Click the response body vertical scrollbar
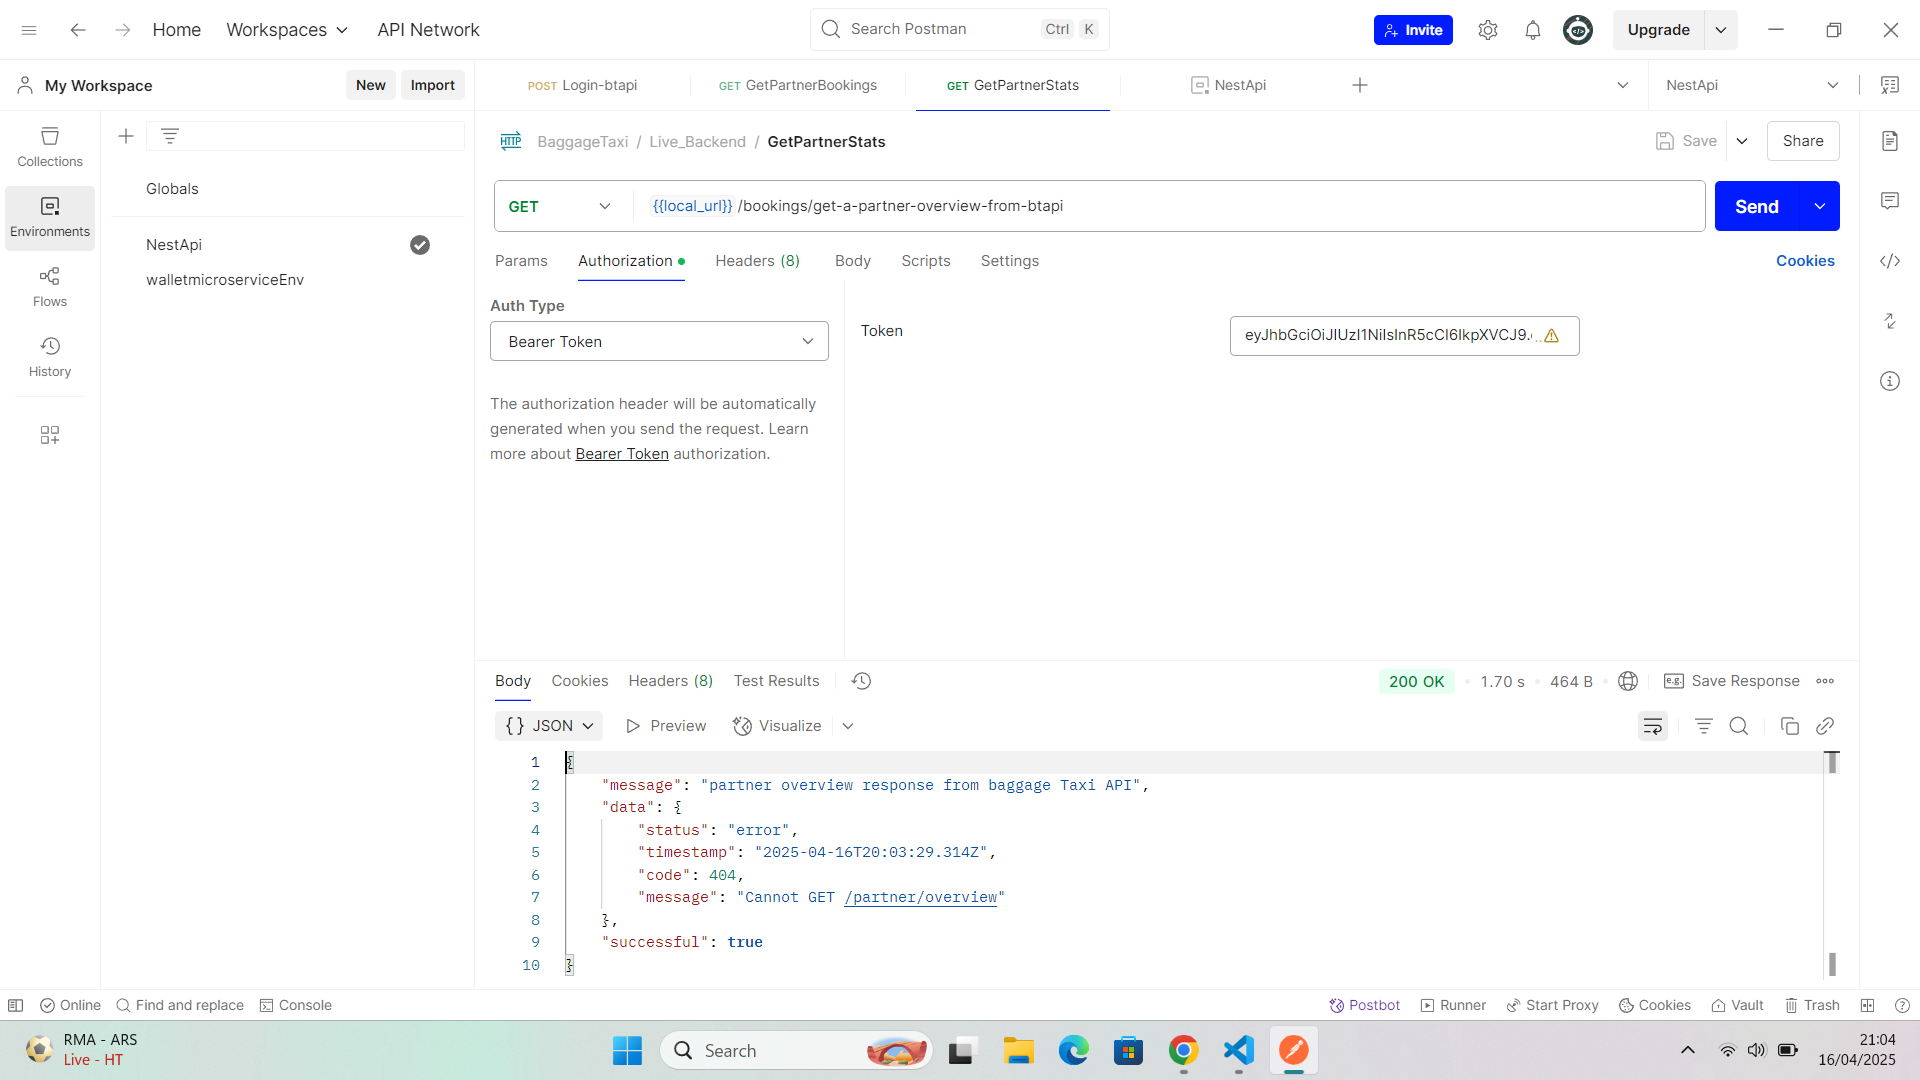The image size is (1920, 1080). click(x=1832, y=863)
